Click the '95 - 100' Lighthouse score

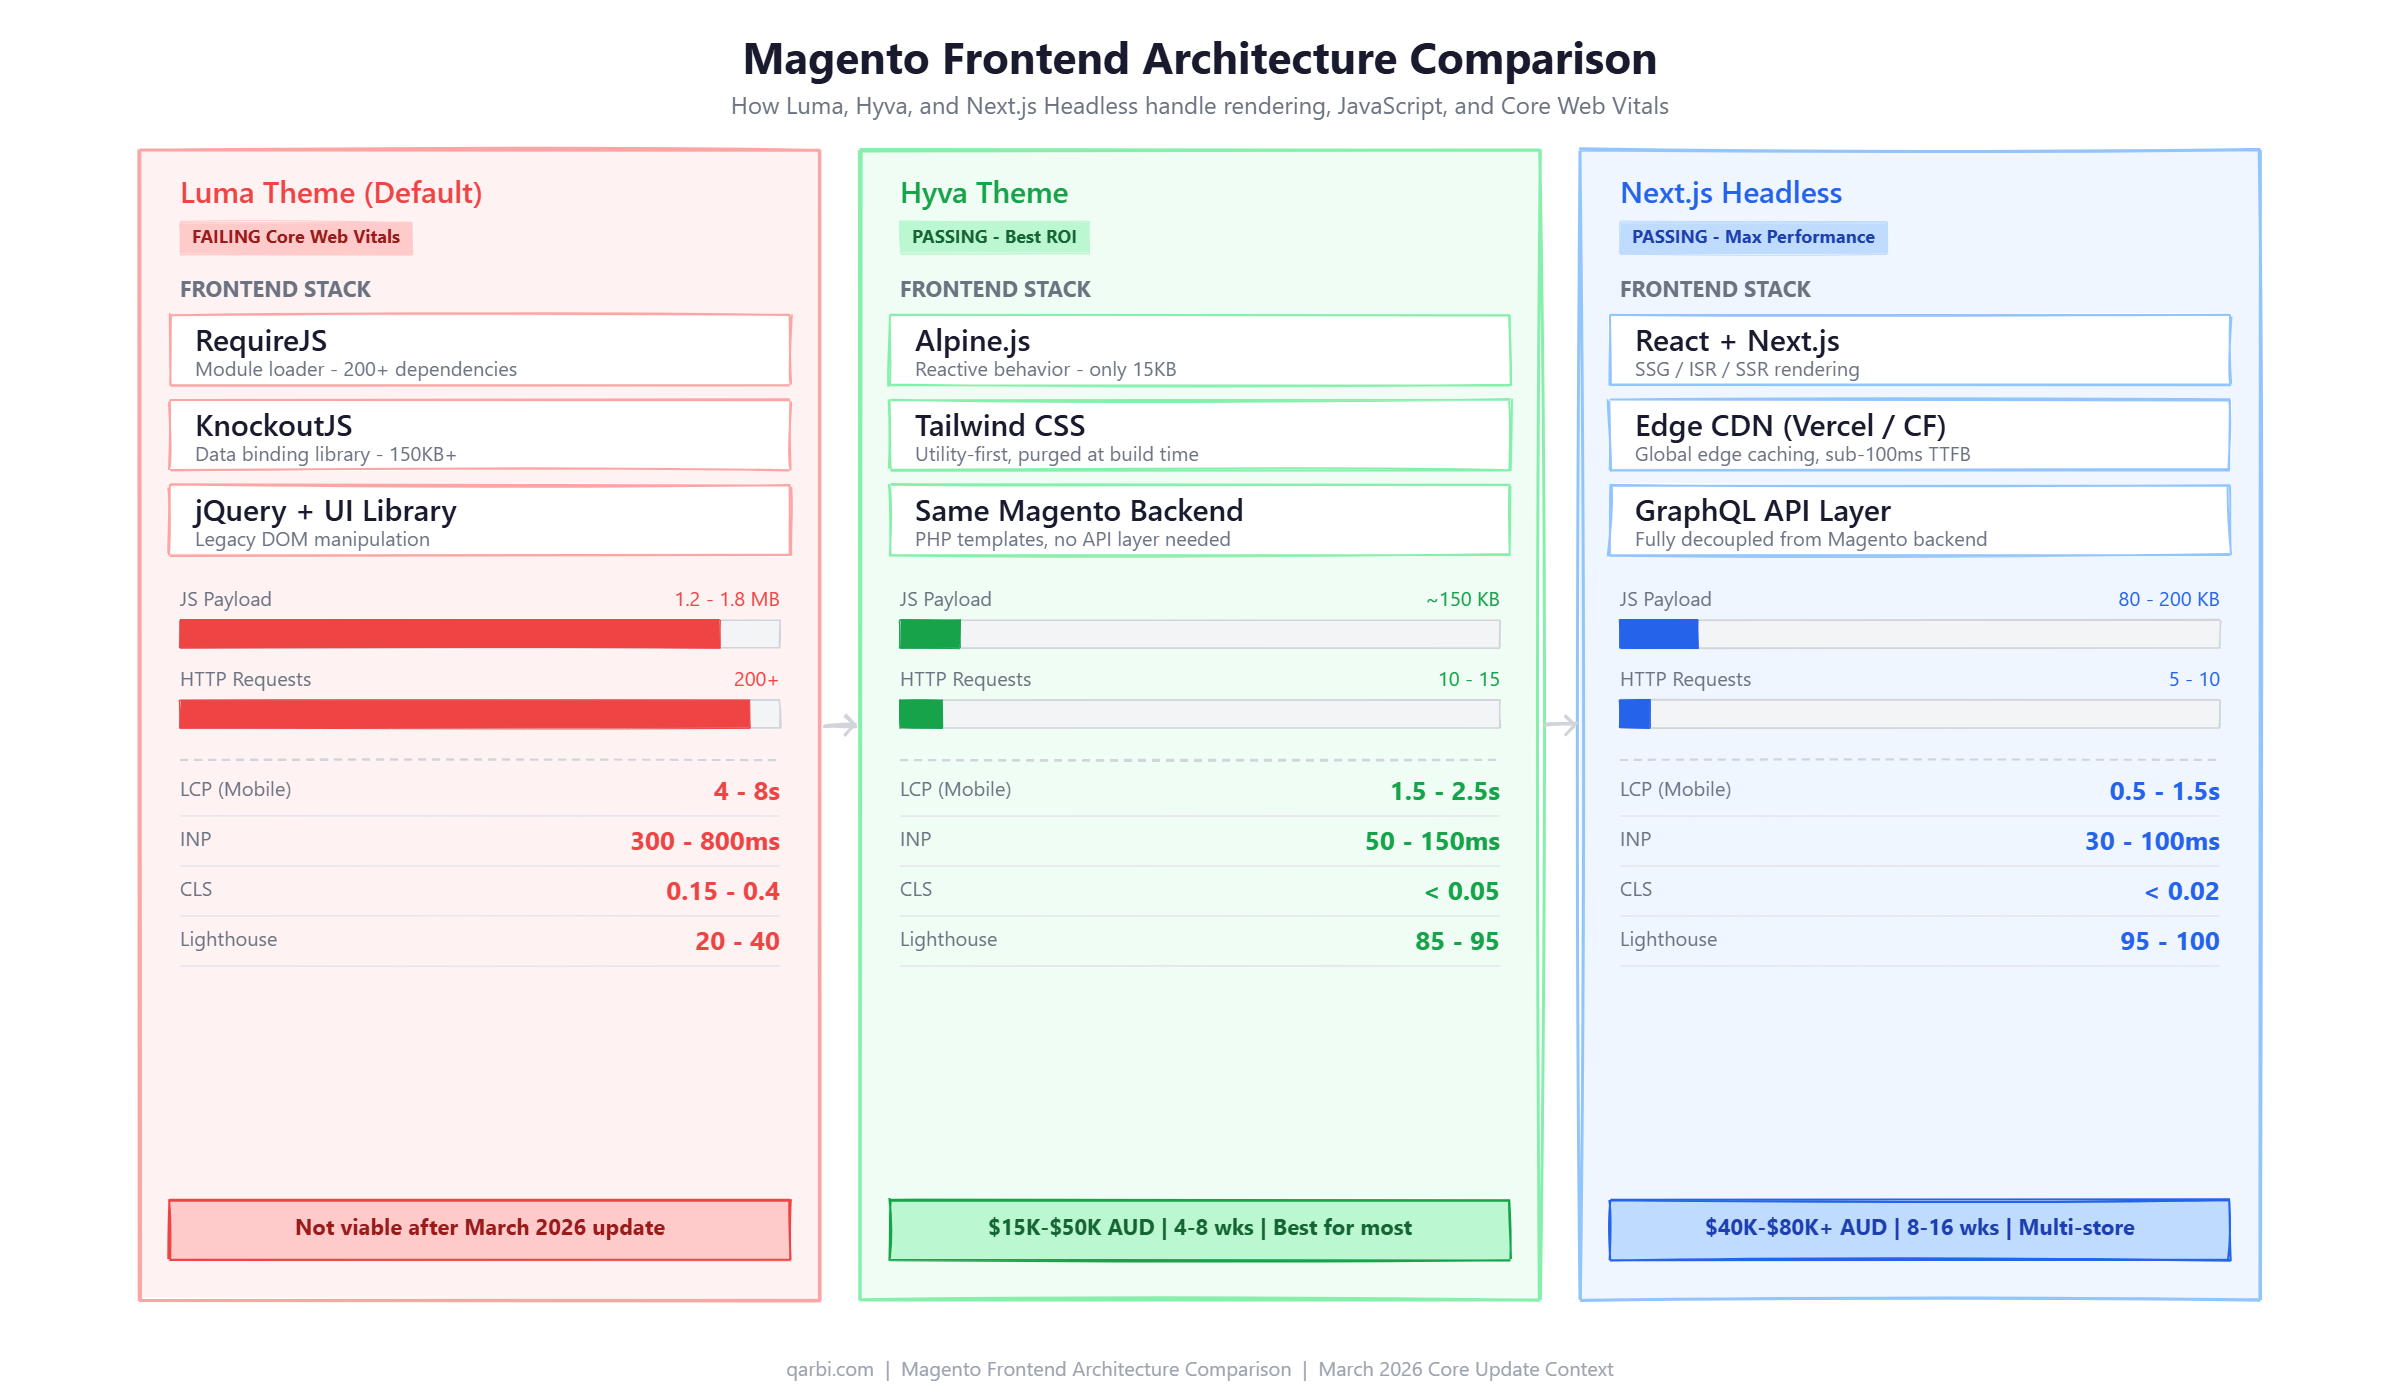click(x=2170, y=941)
